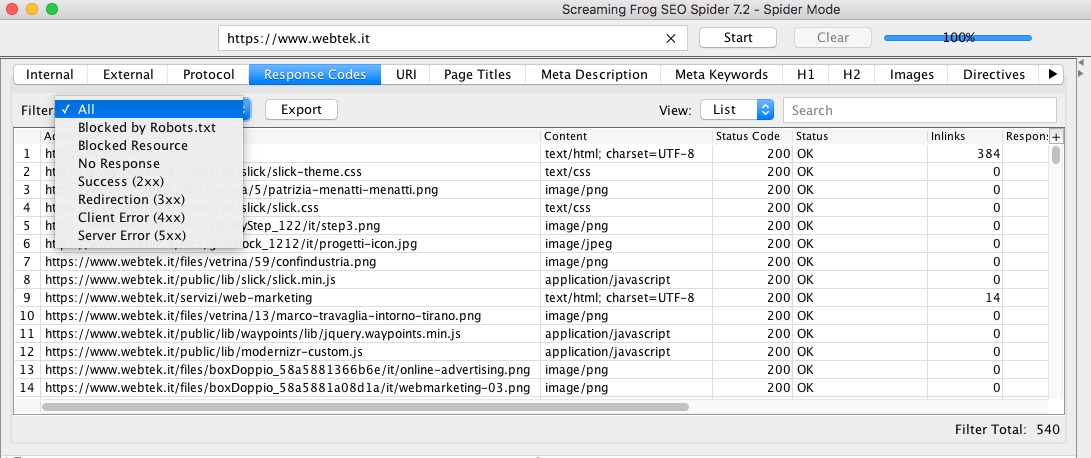This screenshot has width=1091, height=458.
Task: Filter by Success (2xx)
Action: 149,182
